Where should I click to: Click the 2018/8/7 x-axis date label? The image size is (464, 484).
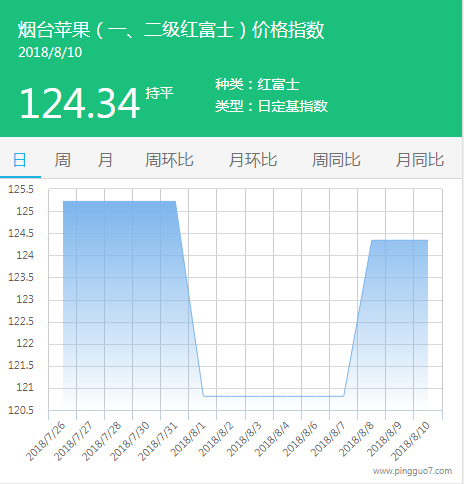[328, 439]
